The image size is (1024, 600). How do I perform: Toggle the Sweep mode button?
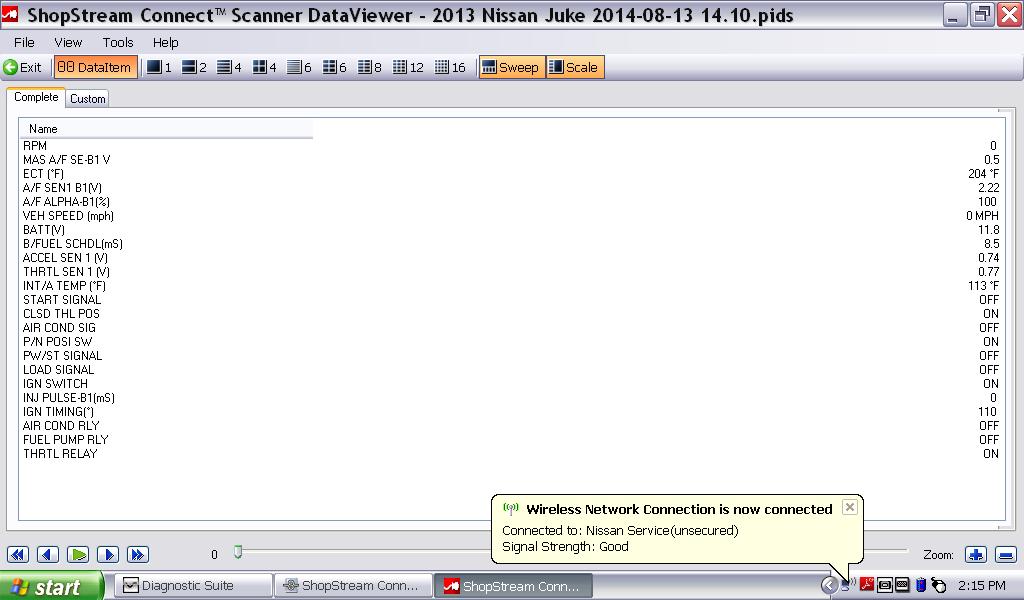point(511,67)
